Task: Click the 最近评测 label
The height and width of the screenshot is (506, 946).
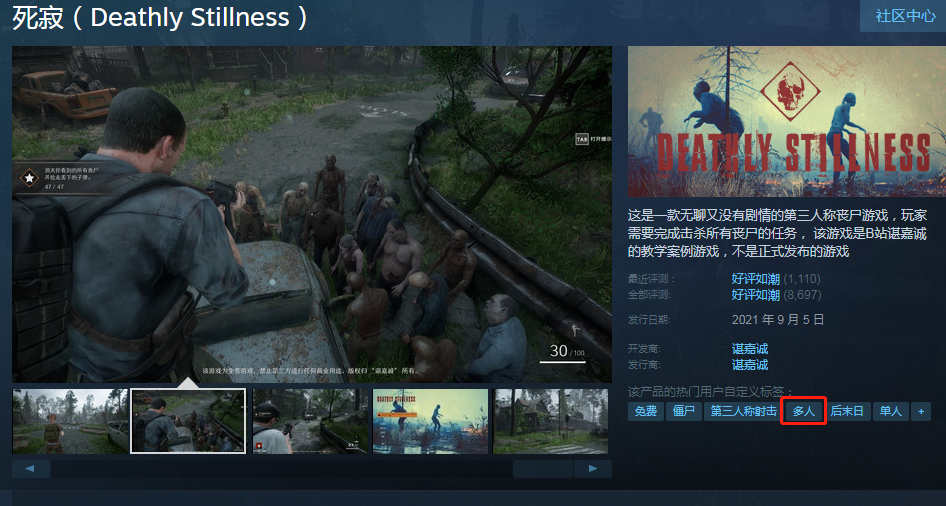Action: (652, 279)
